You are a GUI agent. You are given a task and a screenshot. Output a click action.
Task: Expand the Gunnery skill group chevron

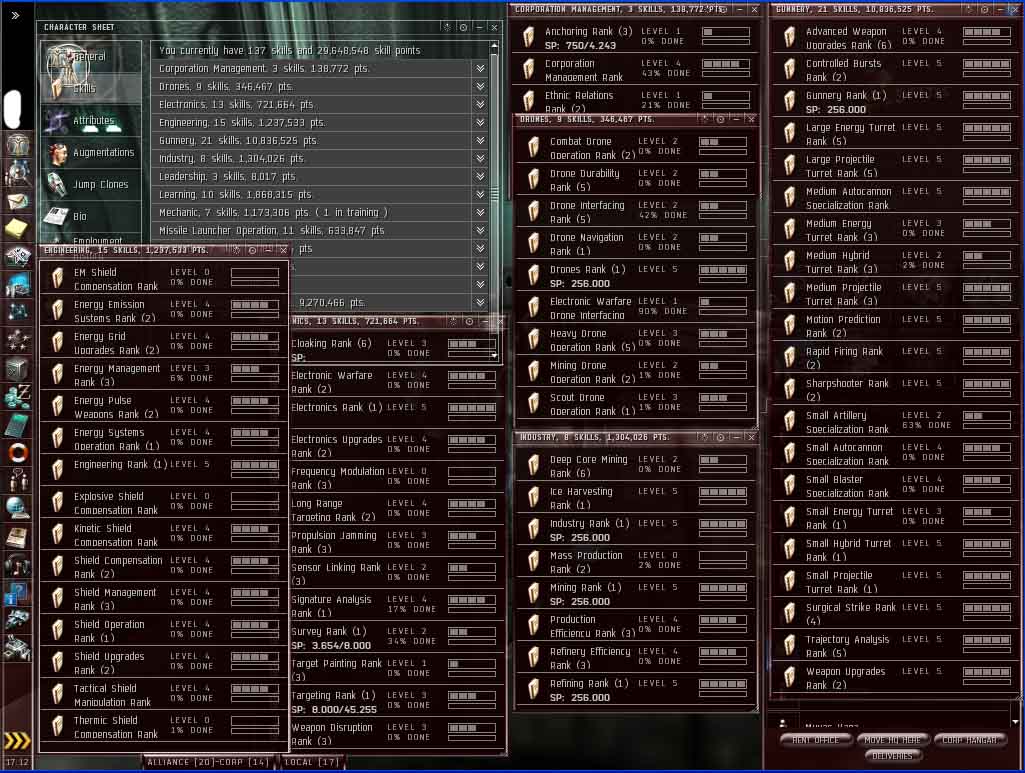[x=480, y=140]
